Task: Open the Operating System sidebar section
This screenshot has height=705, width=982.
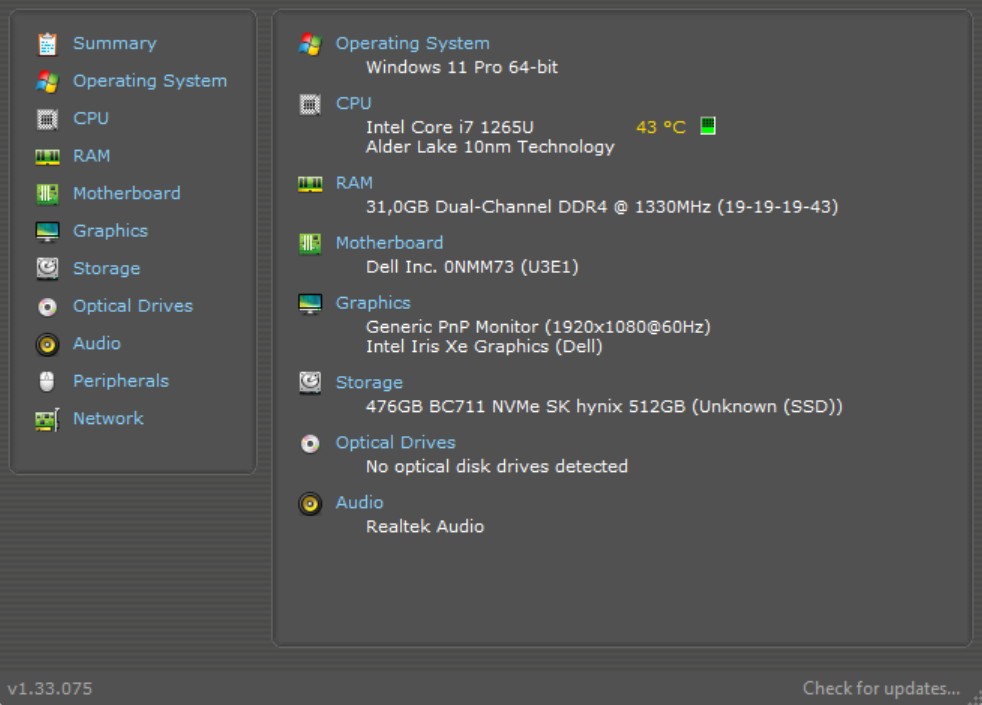Action: coord(149,81)
